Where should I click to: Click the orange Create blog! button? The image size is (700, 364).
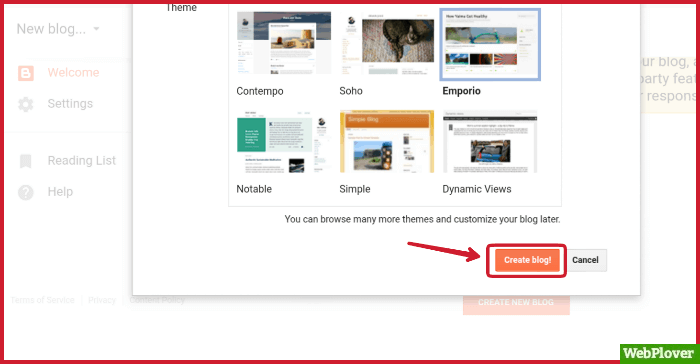pyautogui.click(x=527, y=260)
